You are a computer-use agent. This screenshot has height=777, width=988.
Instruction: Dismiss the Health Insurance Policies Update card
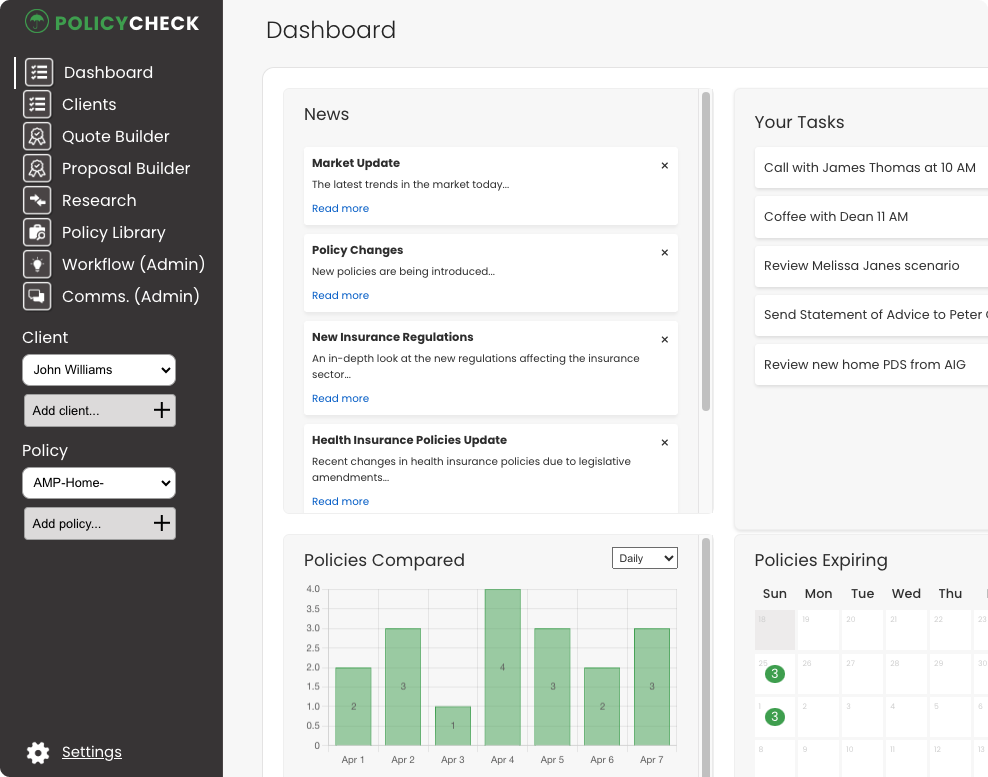(664, 443)
